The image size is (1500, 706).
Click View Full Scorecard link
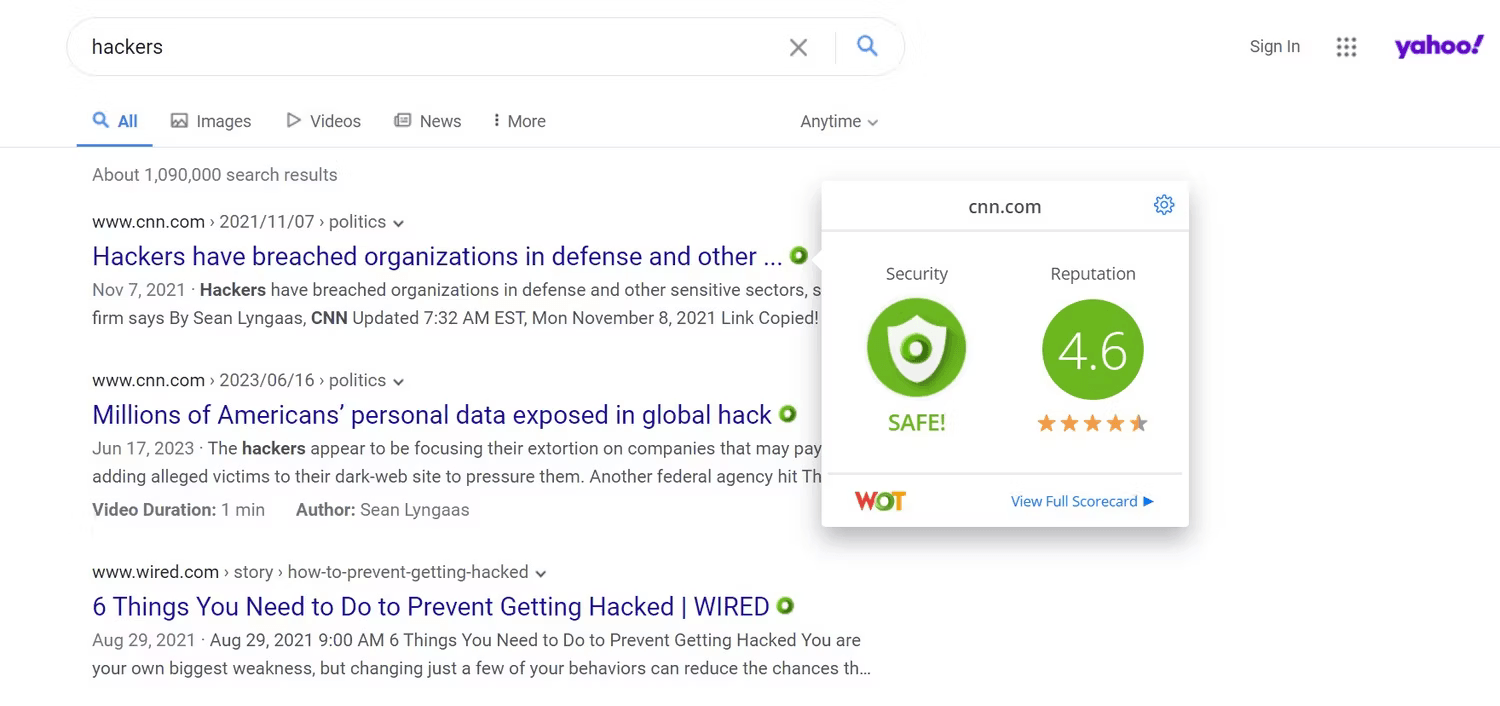click(x=1082, y=501)
